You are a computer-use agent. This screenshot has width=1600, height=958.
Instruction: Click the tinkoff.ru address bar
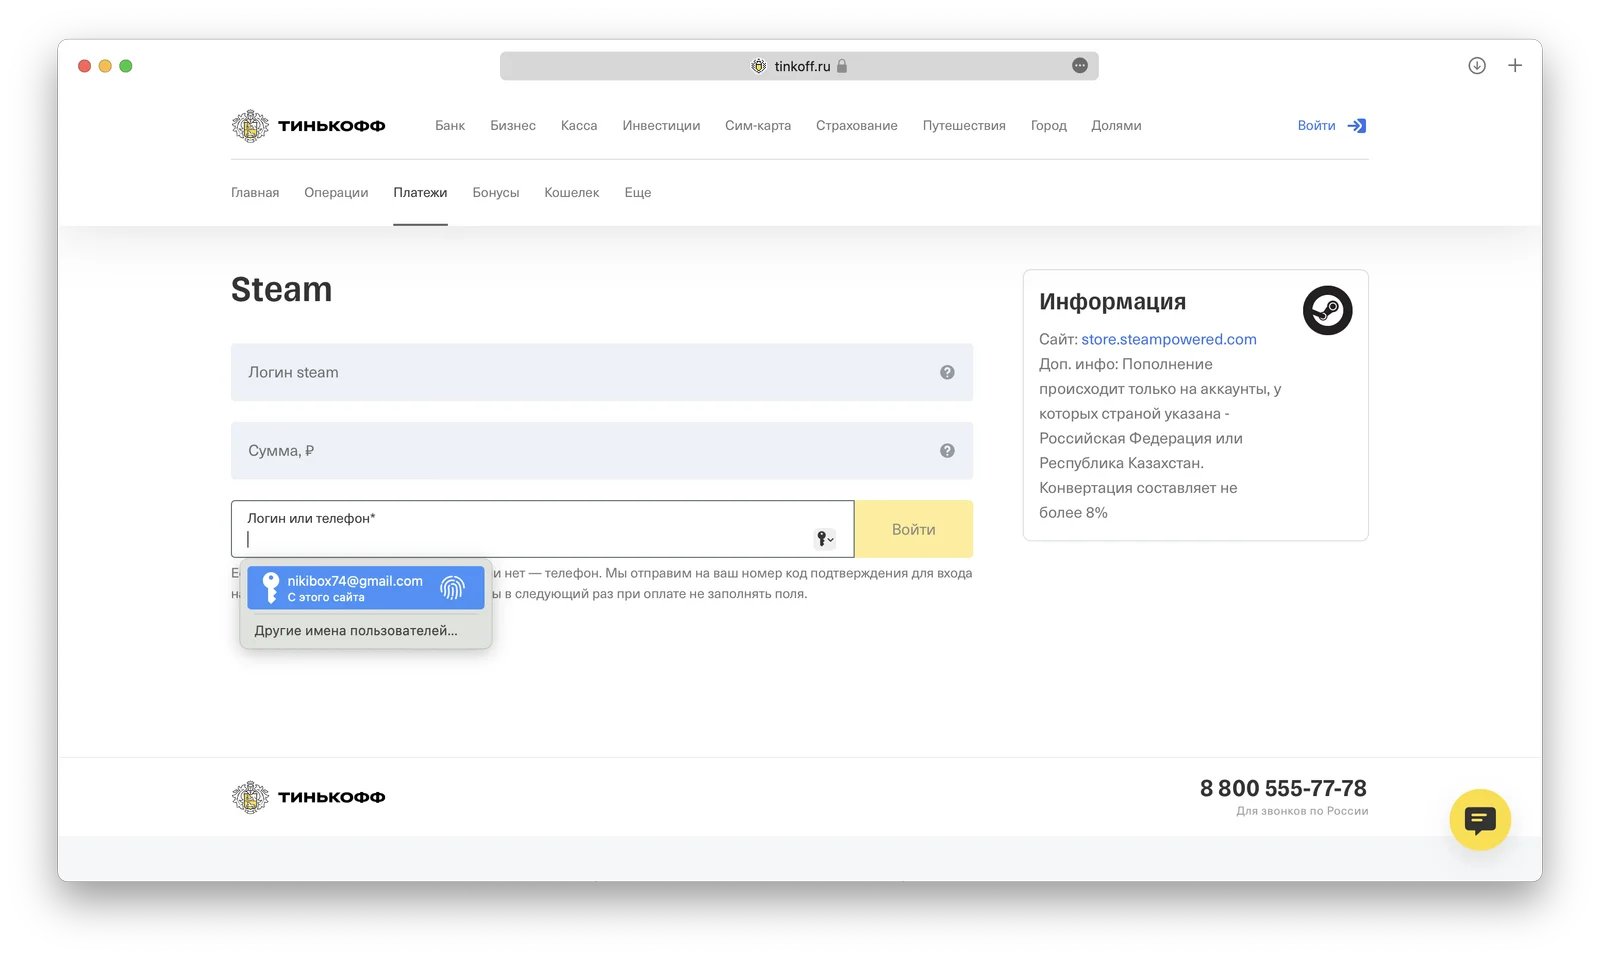point(799,66)
